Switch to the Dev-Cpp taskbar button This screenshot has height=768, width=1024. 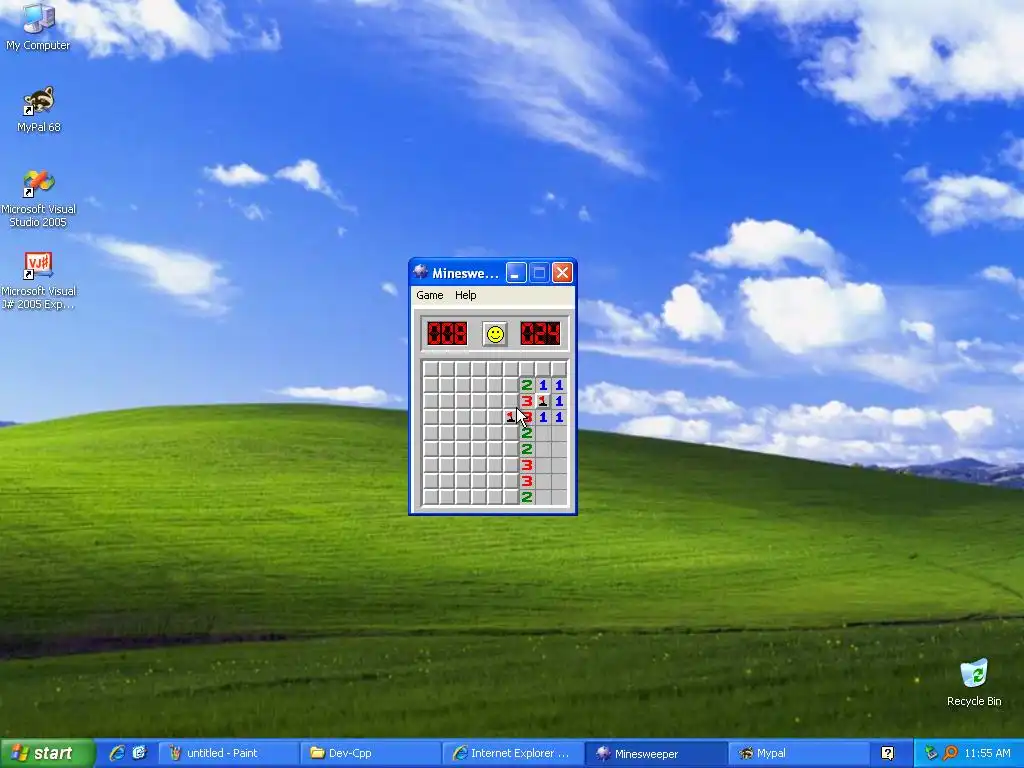tap(370, 753)
